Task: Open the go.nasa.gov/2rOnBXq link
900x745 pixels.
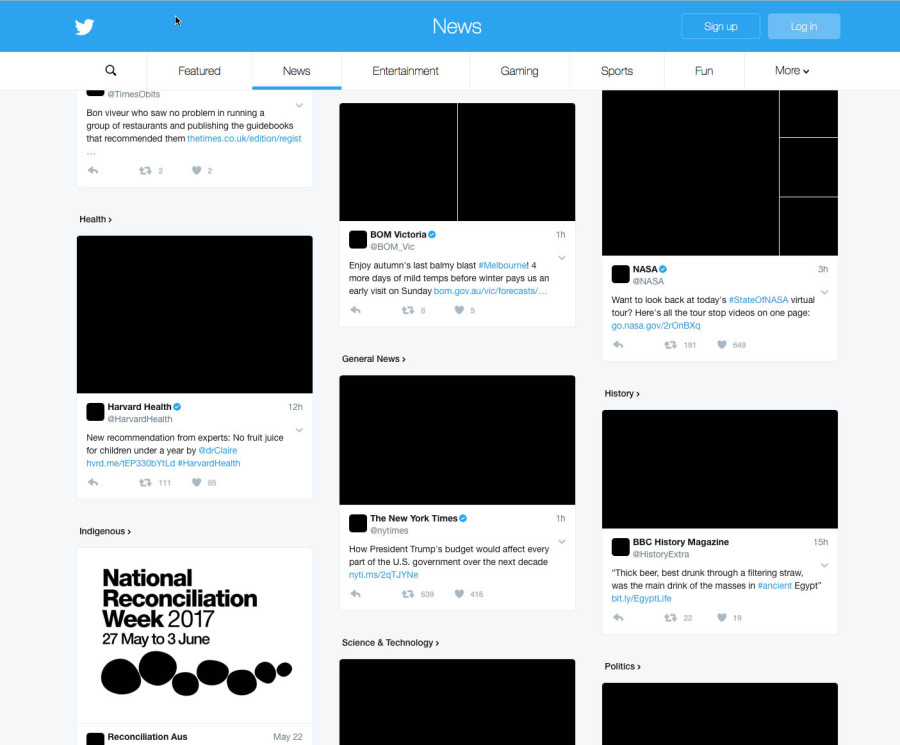Action: tap(655, 325)
